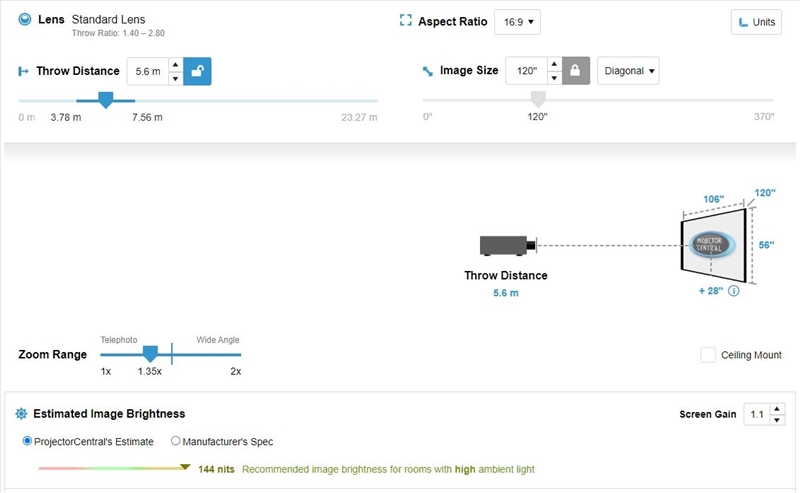Viewport: 800px width, 493px height.
Task: Click the 'Telephoto' zoom label
Action: click(x=118, y=340)
